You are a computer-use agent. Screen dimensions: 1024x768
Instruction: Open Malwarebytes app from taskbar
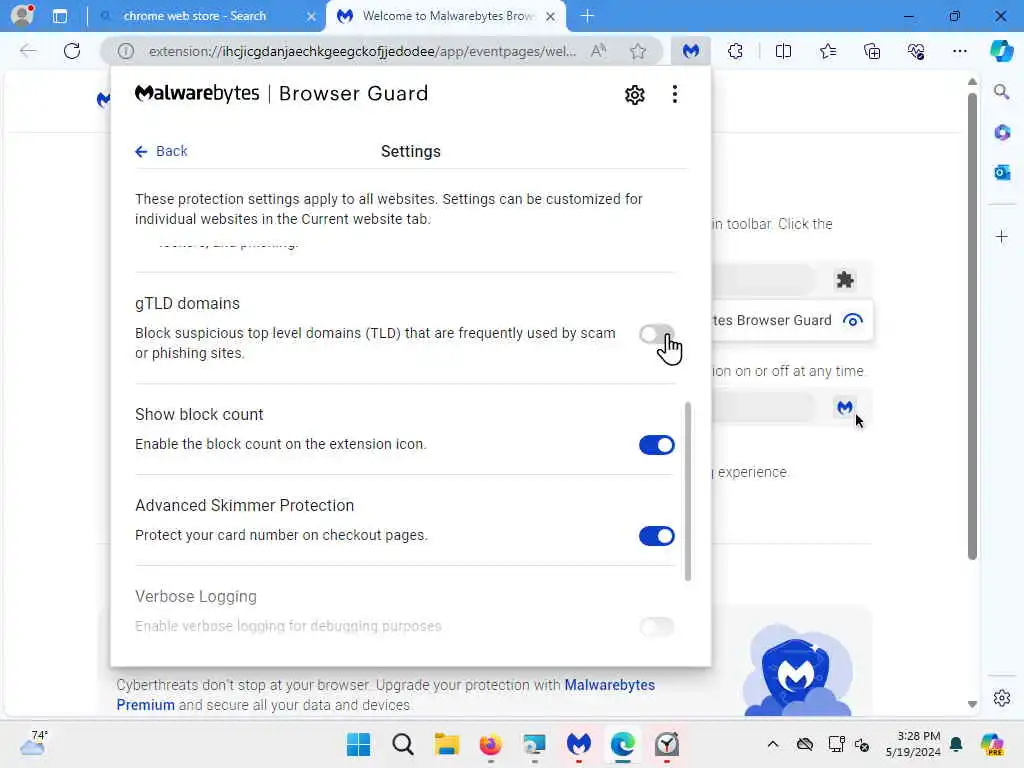pyautogui.click(x=579, y=744)
